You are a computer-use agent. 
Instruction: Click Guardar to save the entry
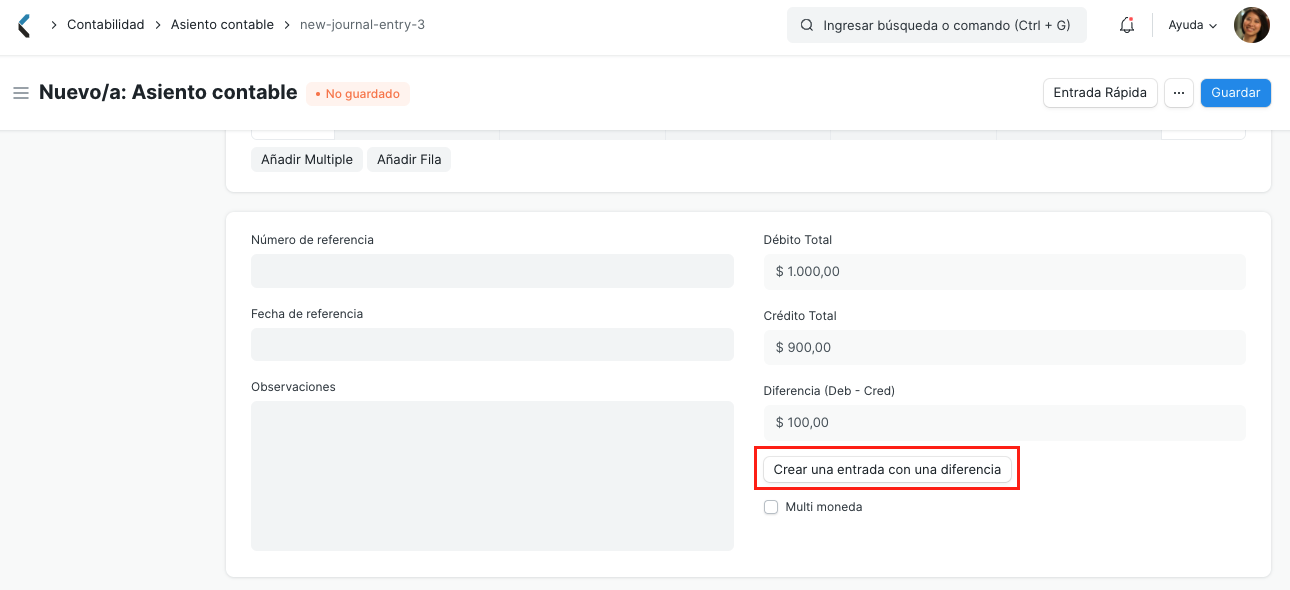1236,93
